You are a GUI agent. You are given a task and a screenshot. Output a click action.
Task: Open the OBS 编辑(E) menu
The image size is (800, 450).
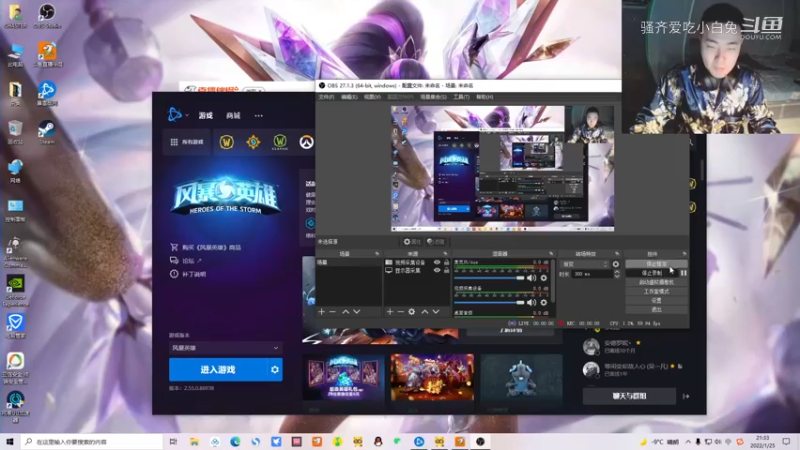pyautogui.click(x=349, y=97)
